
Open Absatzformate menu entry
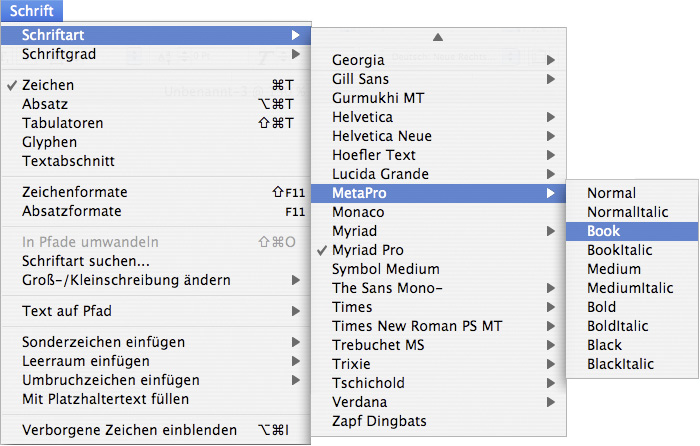156,211
